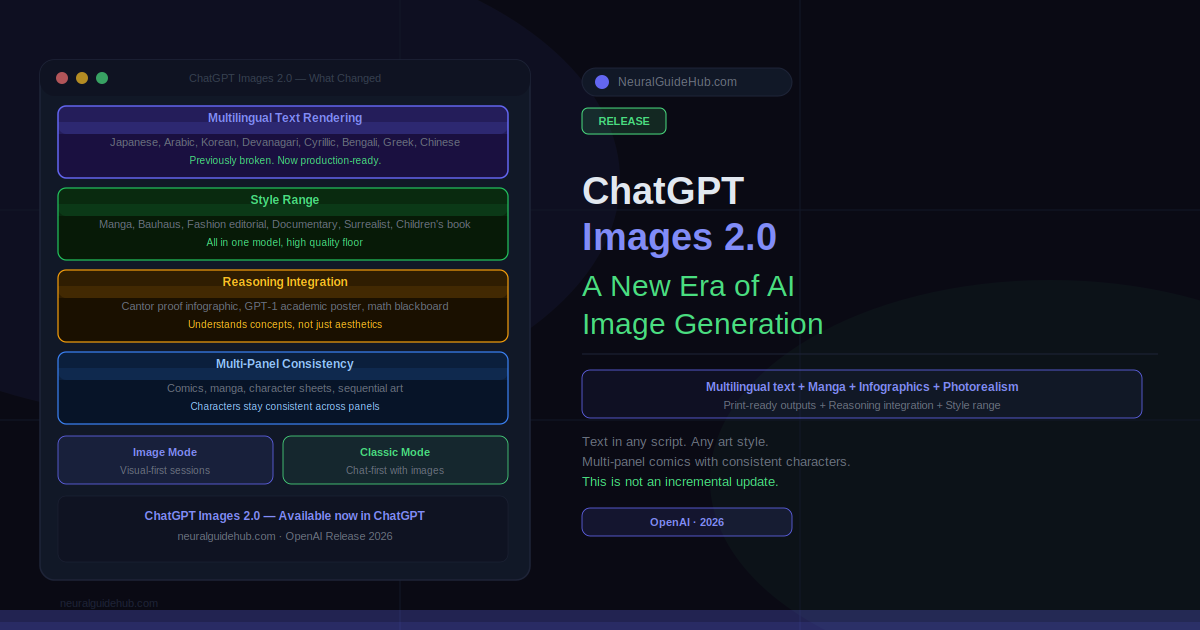Click the 'Images 2.0' purple heading
The width and height of the screenshot is (1200, 630).
[679, 237]
